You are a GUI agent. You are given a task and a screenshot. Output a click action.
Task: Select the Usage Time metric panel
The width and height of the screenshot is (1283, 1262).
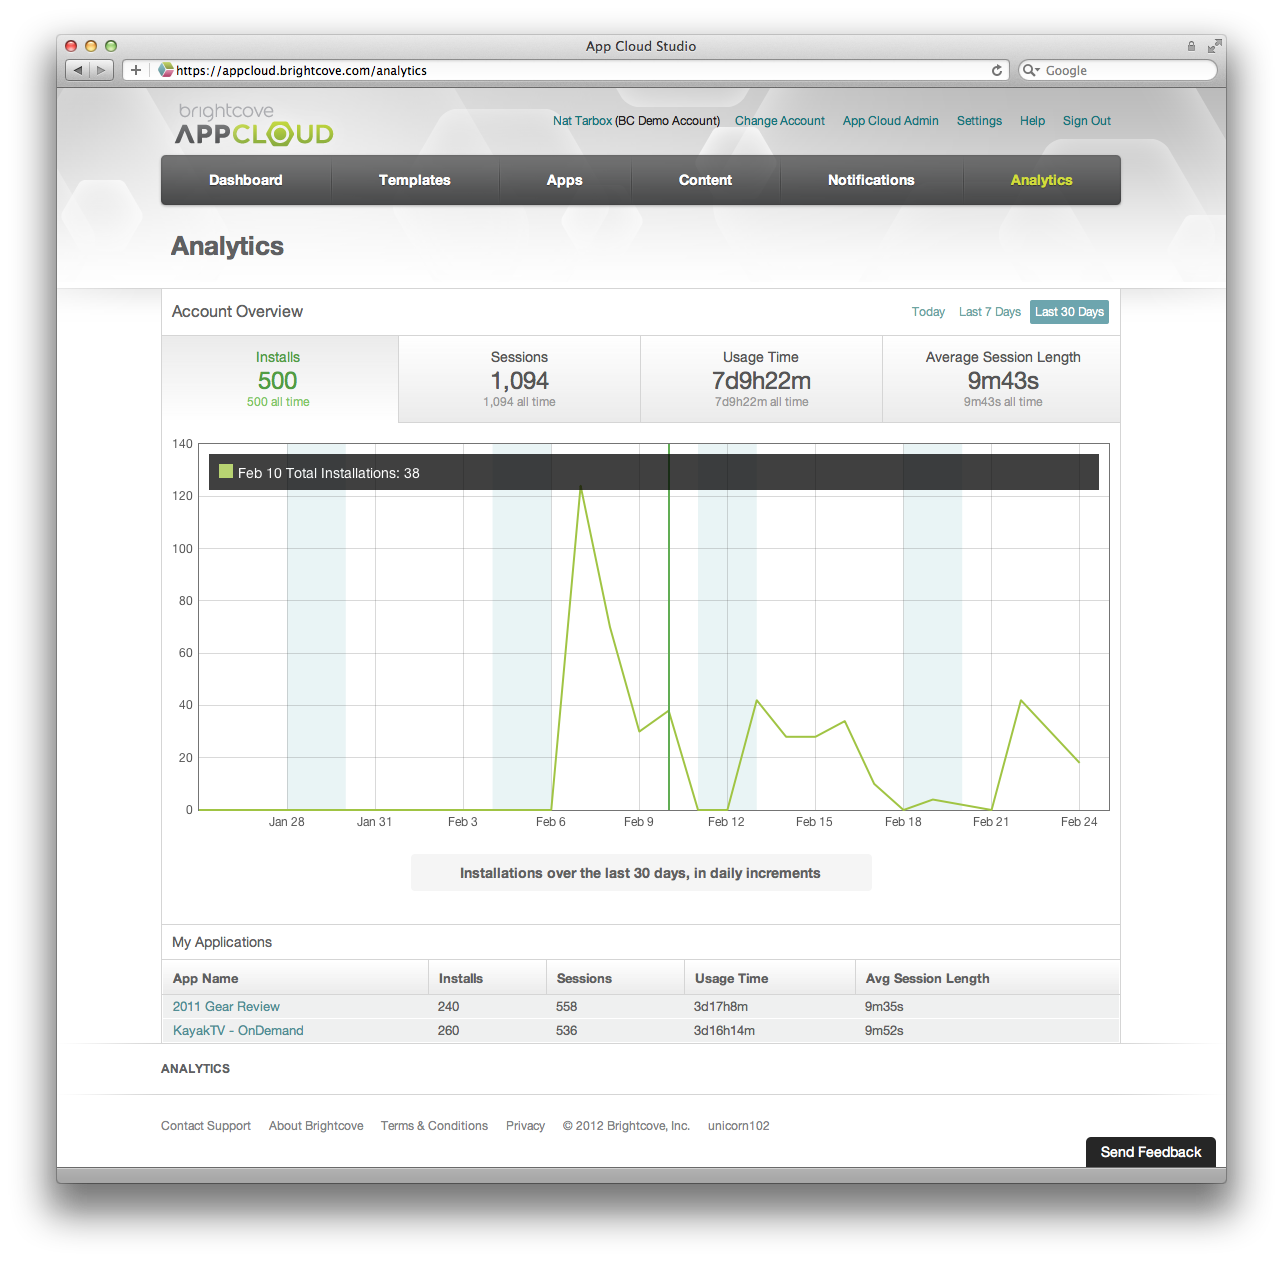click(761, 379)
